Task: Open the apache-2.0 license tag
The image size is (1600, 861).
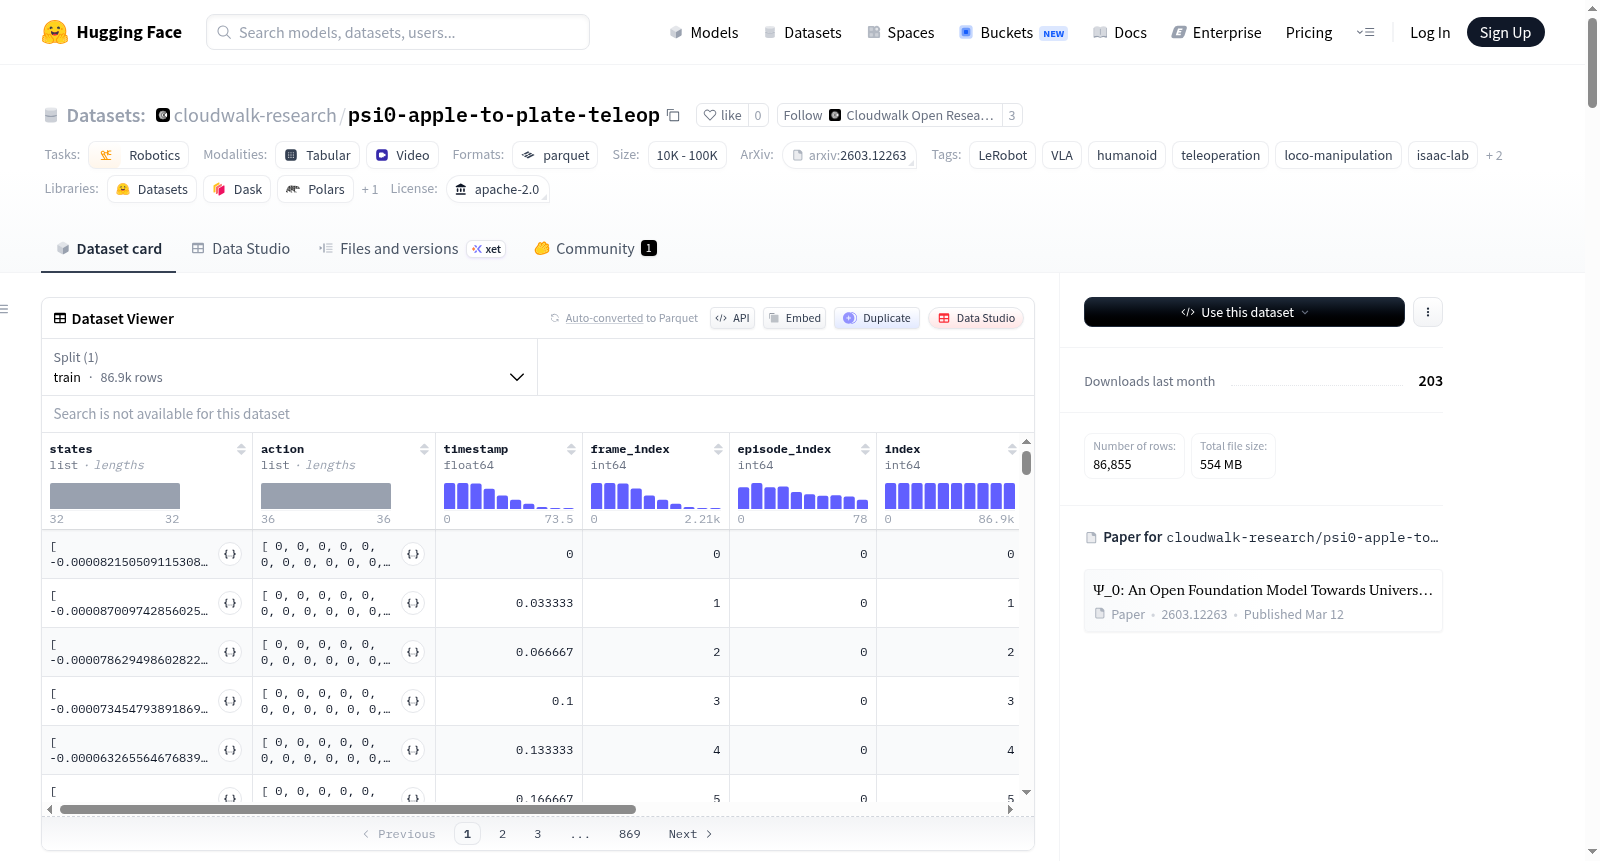Action: pyautogui.click(x=497, y=189)
